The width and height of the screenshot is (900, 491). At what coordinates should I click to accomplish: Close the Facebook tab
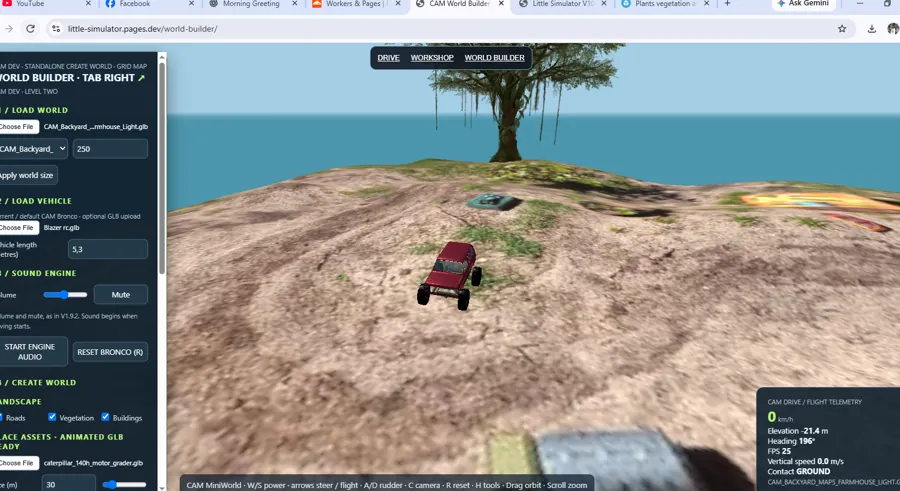pos(191,3)
